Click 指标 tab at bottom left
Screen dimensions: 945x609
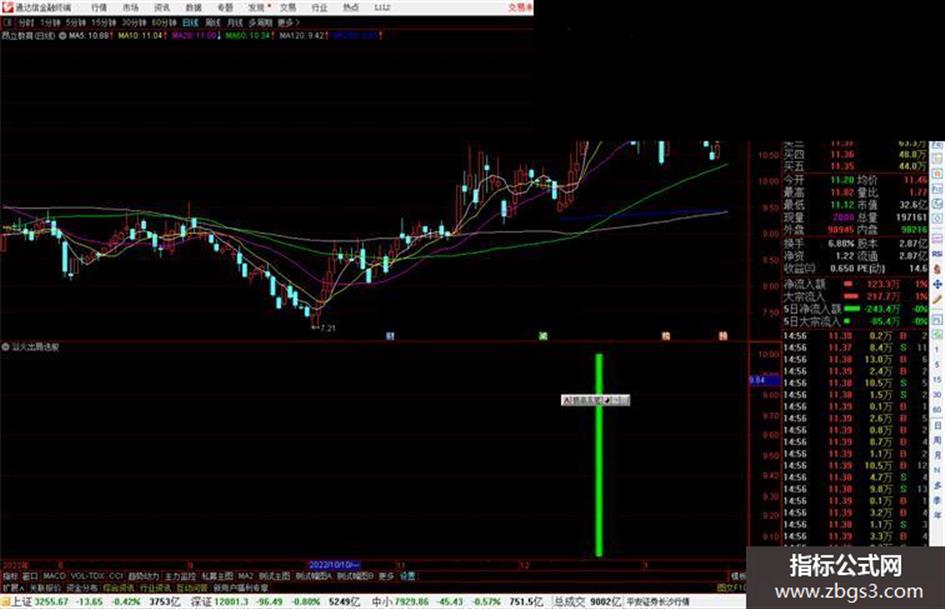click(10, 576)
